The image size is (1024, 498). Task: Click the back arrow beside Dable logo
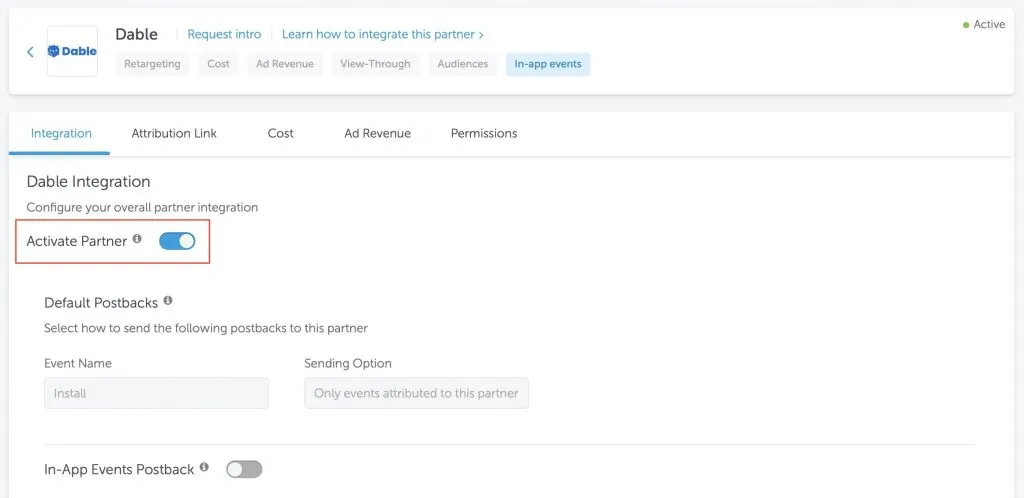[x=30, y=52]
